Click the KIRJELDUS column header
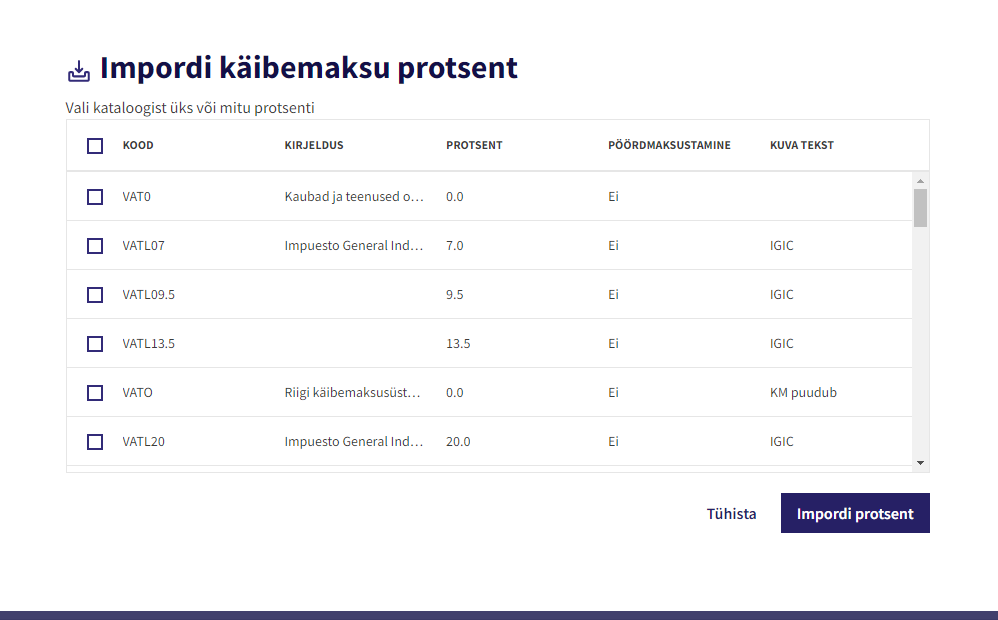The image size is (998, 620). coord(314,145)
